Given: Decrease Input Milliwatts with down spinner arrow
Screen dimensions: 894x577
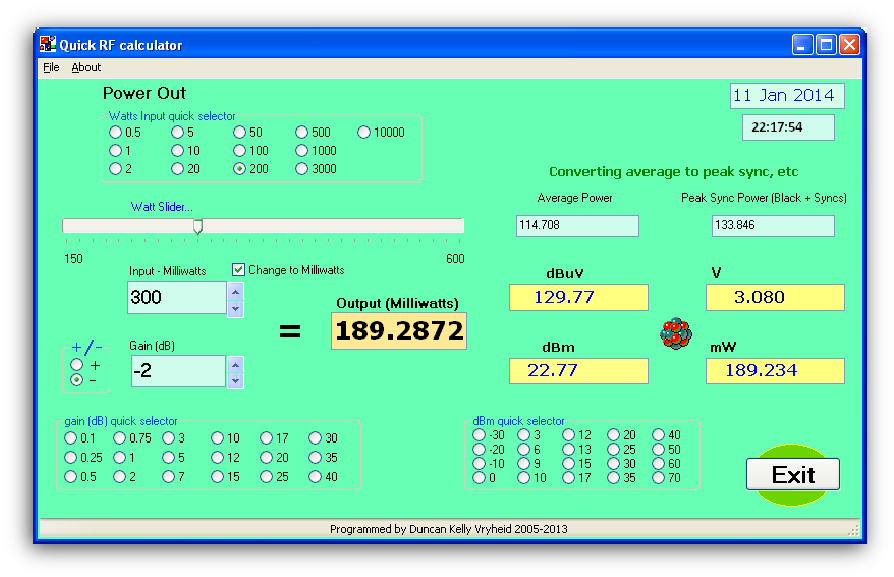Looking at the screenshot, I should (236, 307).
